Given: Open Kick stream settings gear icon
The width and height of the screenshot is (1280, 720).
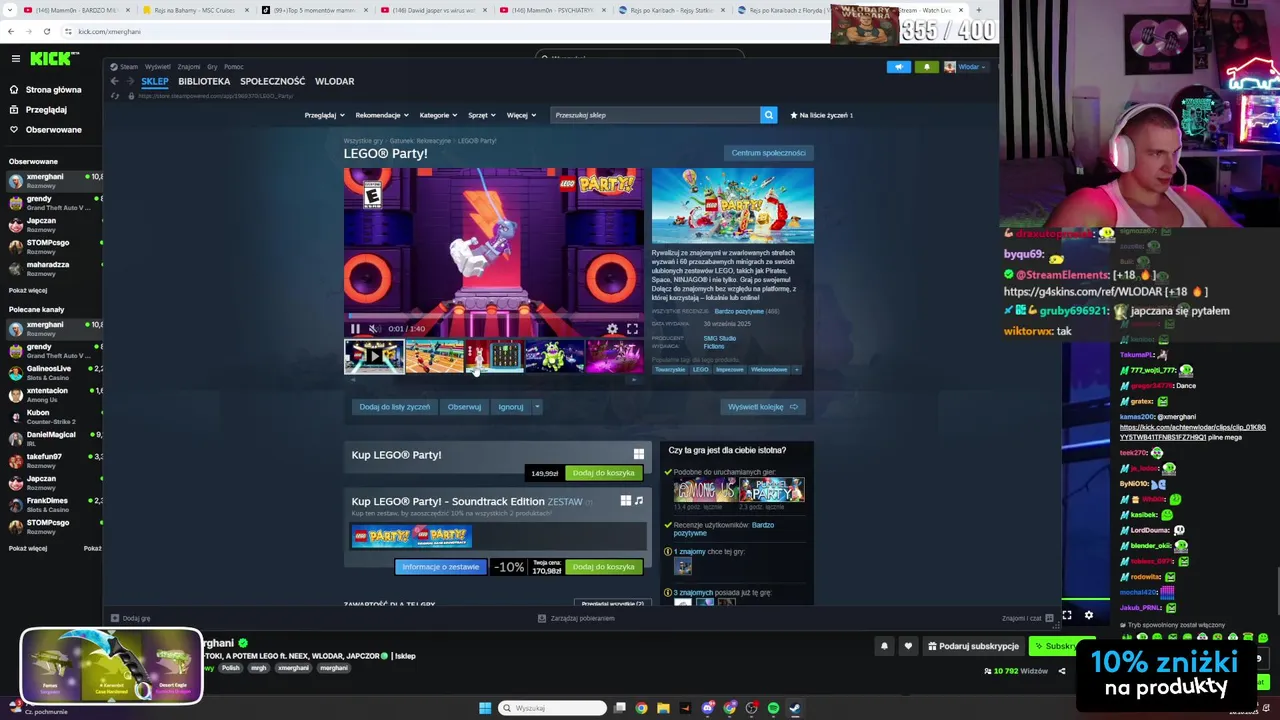Looking at the screenshot, I should (x=1089, y=615).
